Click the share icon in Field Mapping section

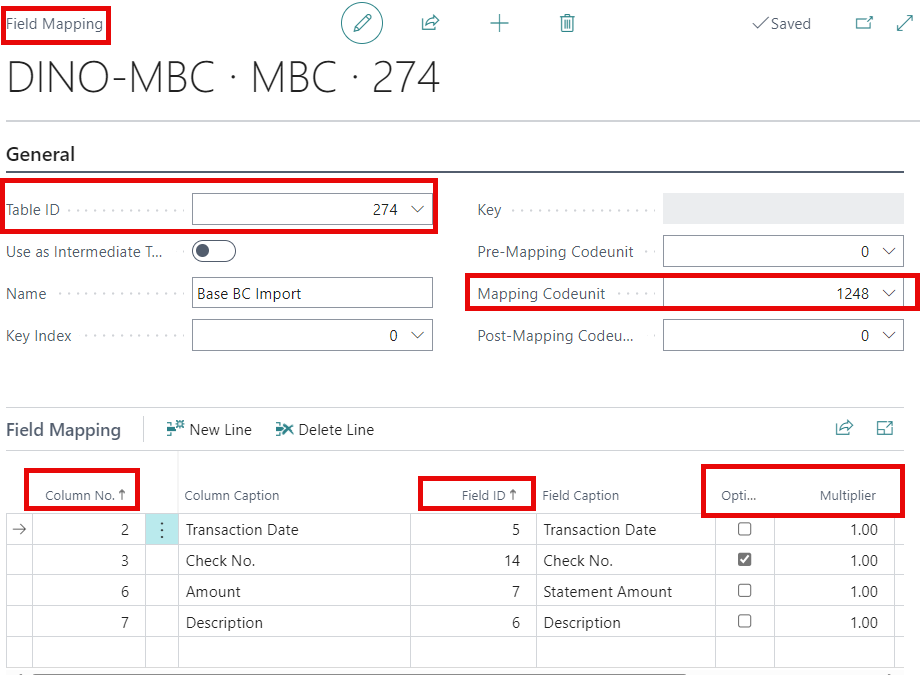[844, 427]
